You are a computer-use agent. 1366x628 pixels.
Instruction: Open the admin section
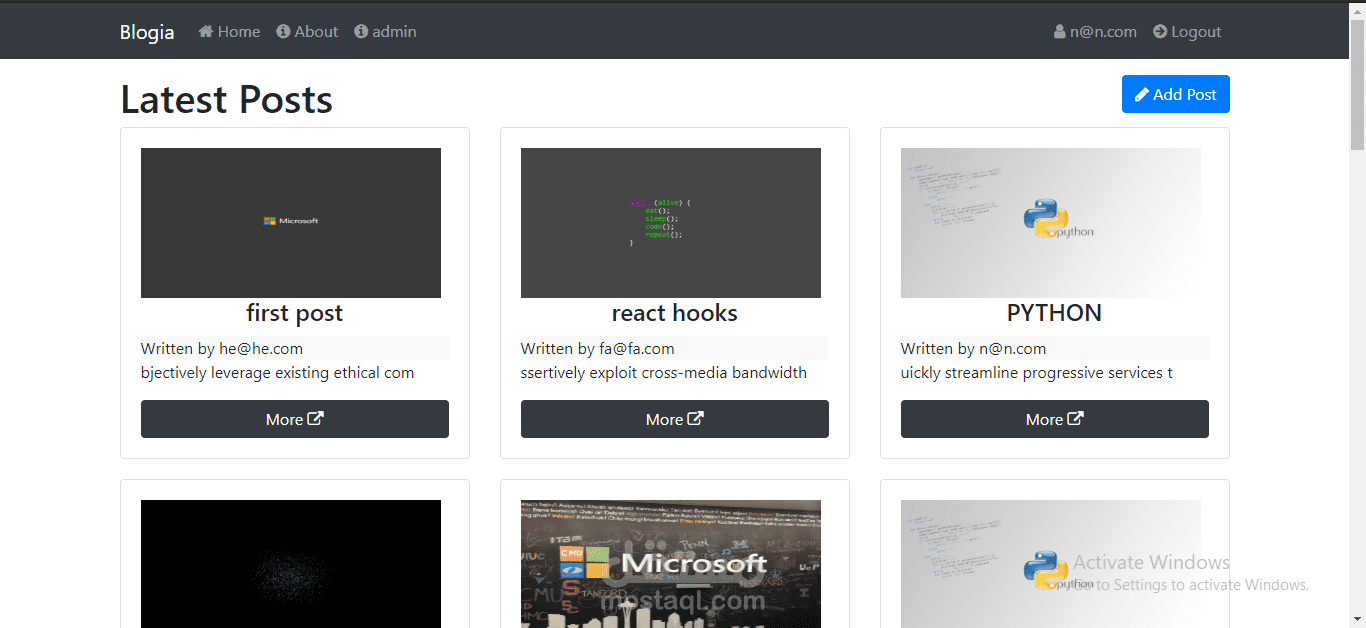coord(385,31)
